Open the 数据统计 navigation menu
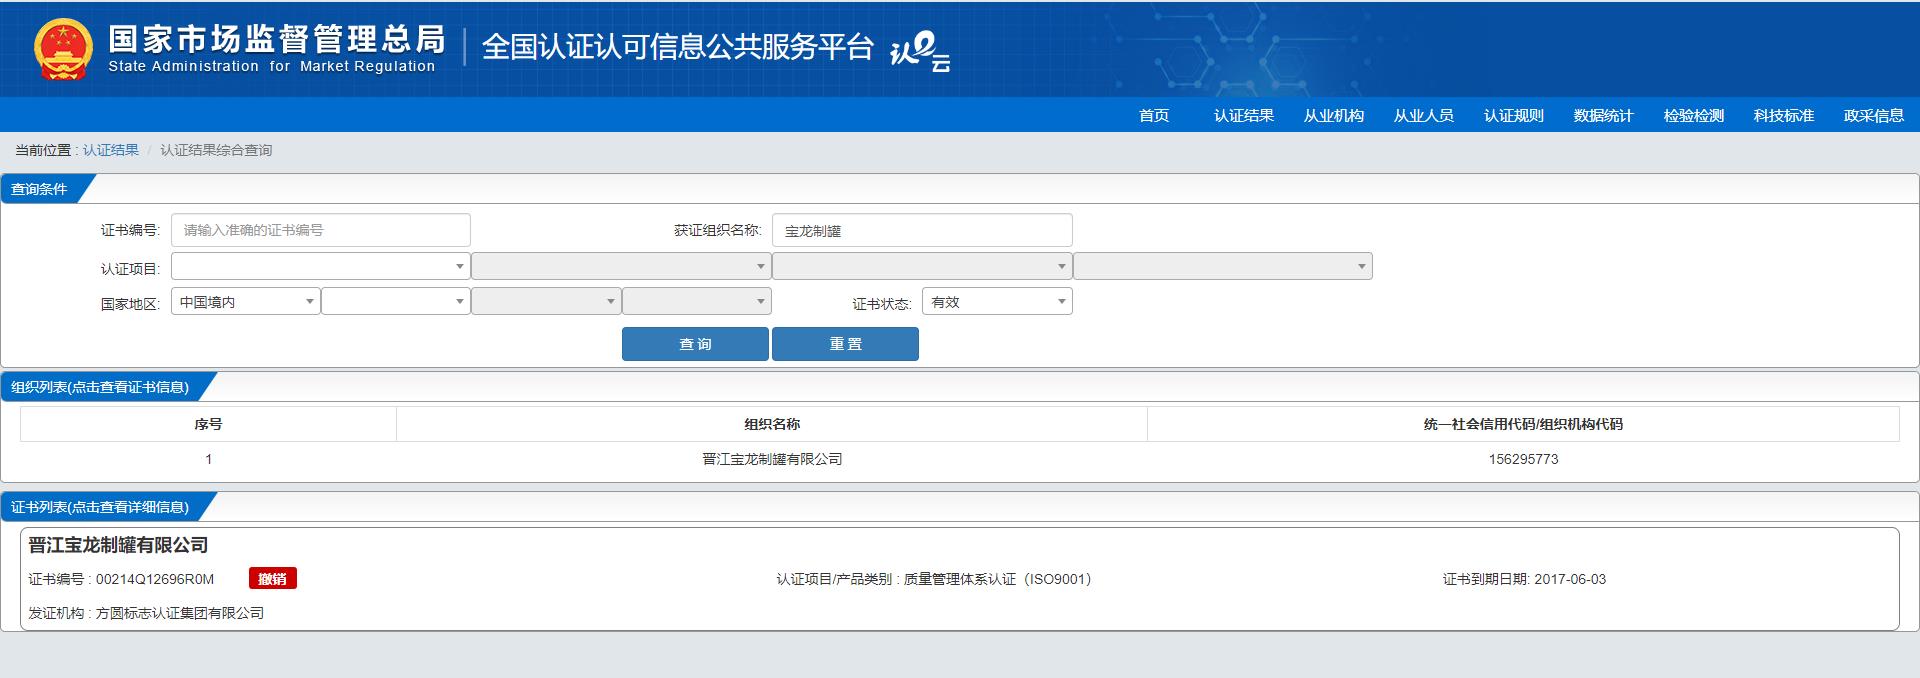The image size is (1920, 678). pos(1604,116)
